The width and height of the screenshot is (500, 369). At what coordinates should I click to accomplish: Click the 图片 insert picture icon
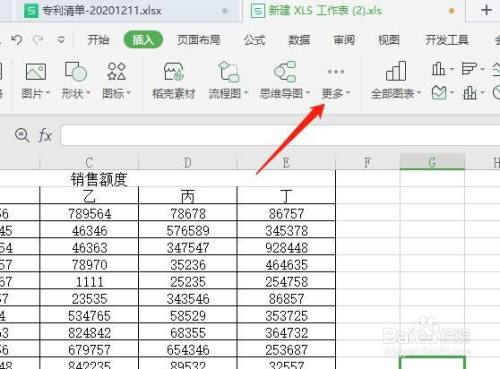point(36,71)
